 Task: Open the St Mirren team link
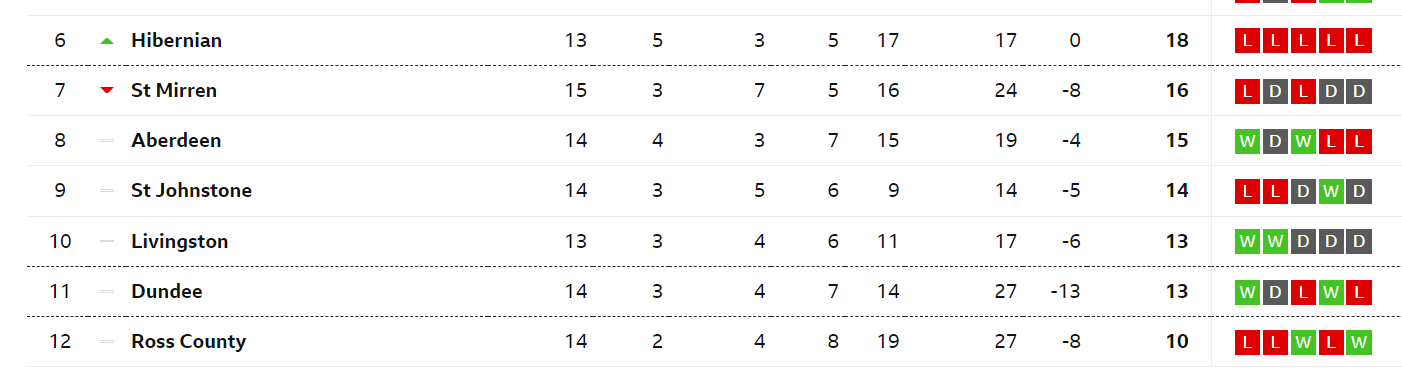tap(174, 91)
